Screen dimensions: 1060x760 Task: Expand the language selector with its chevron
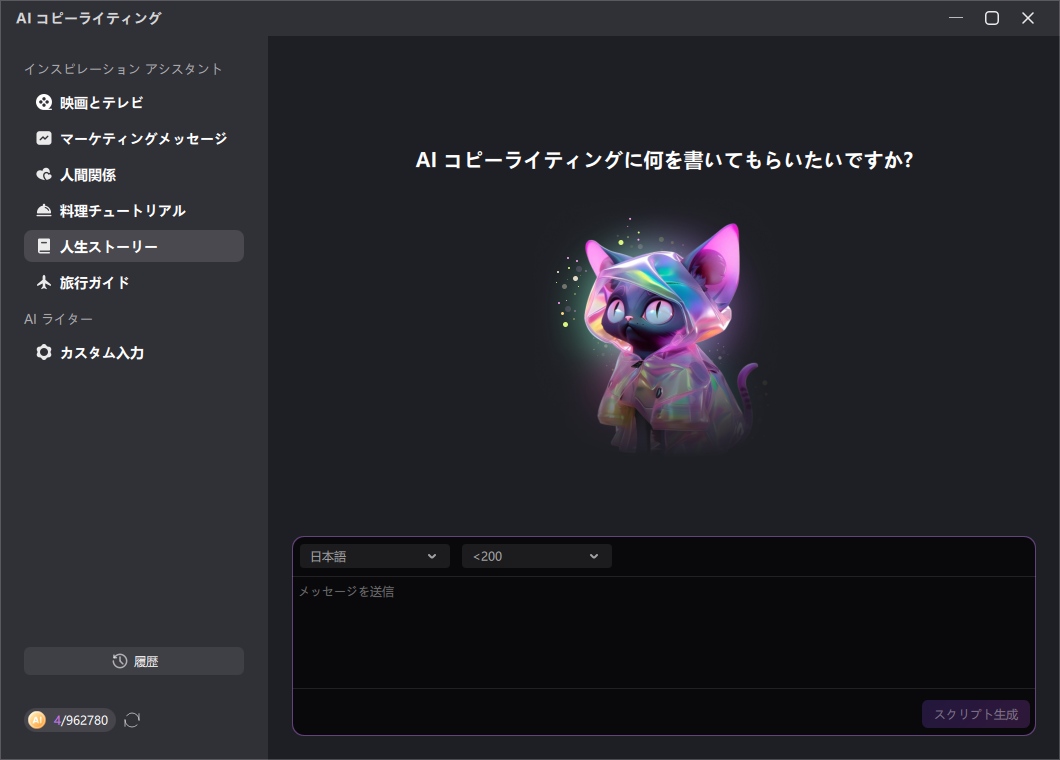coord(433,555)
